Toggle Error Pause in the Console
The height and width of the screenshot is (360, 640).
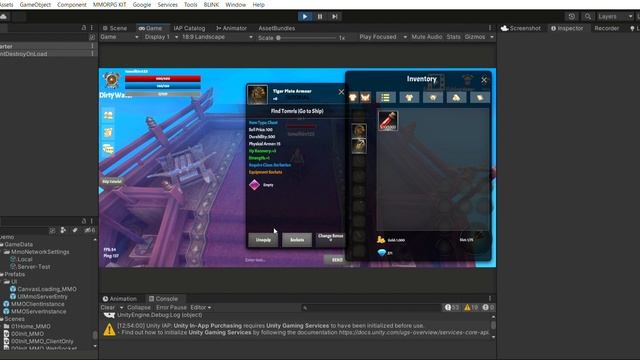point(171,307)
